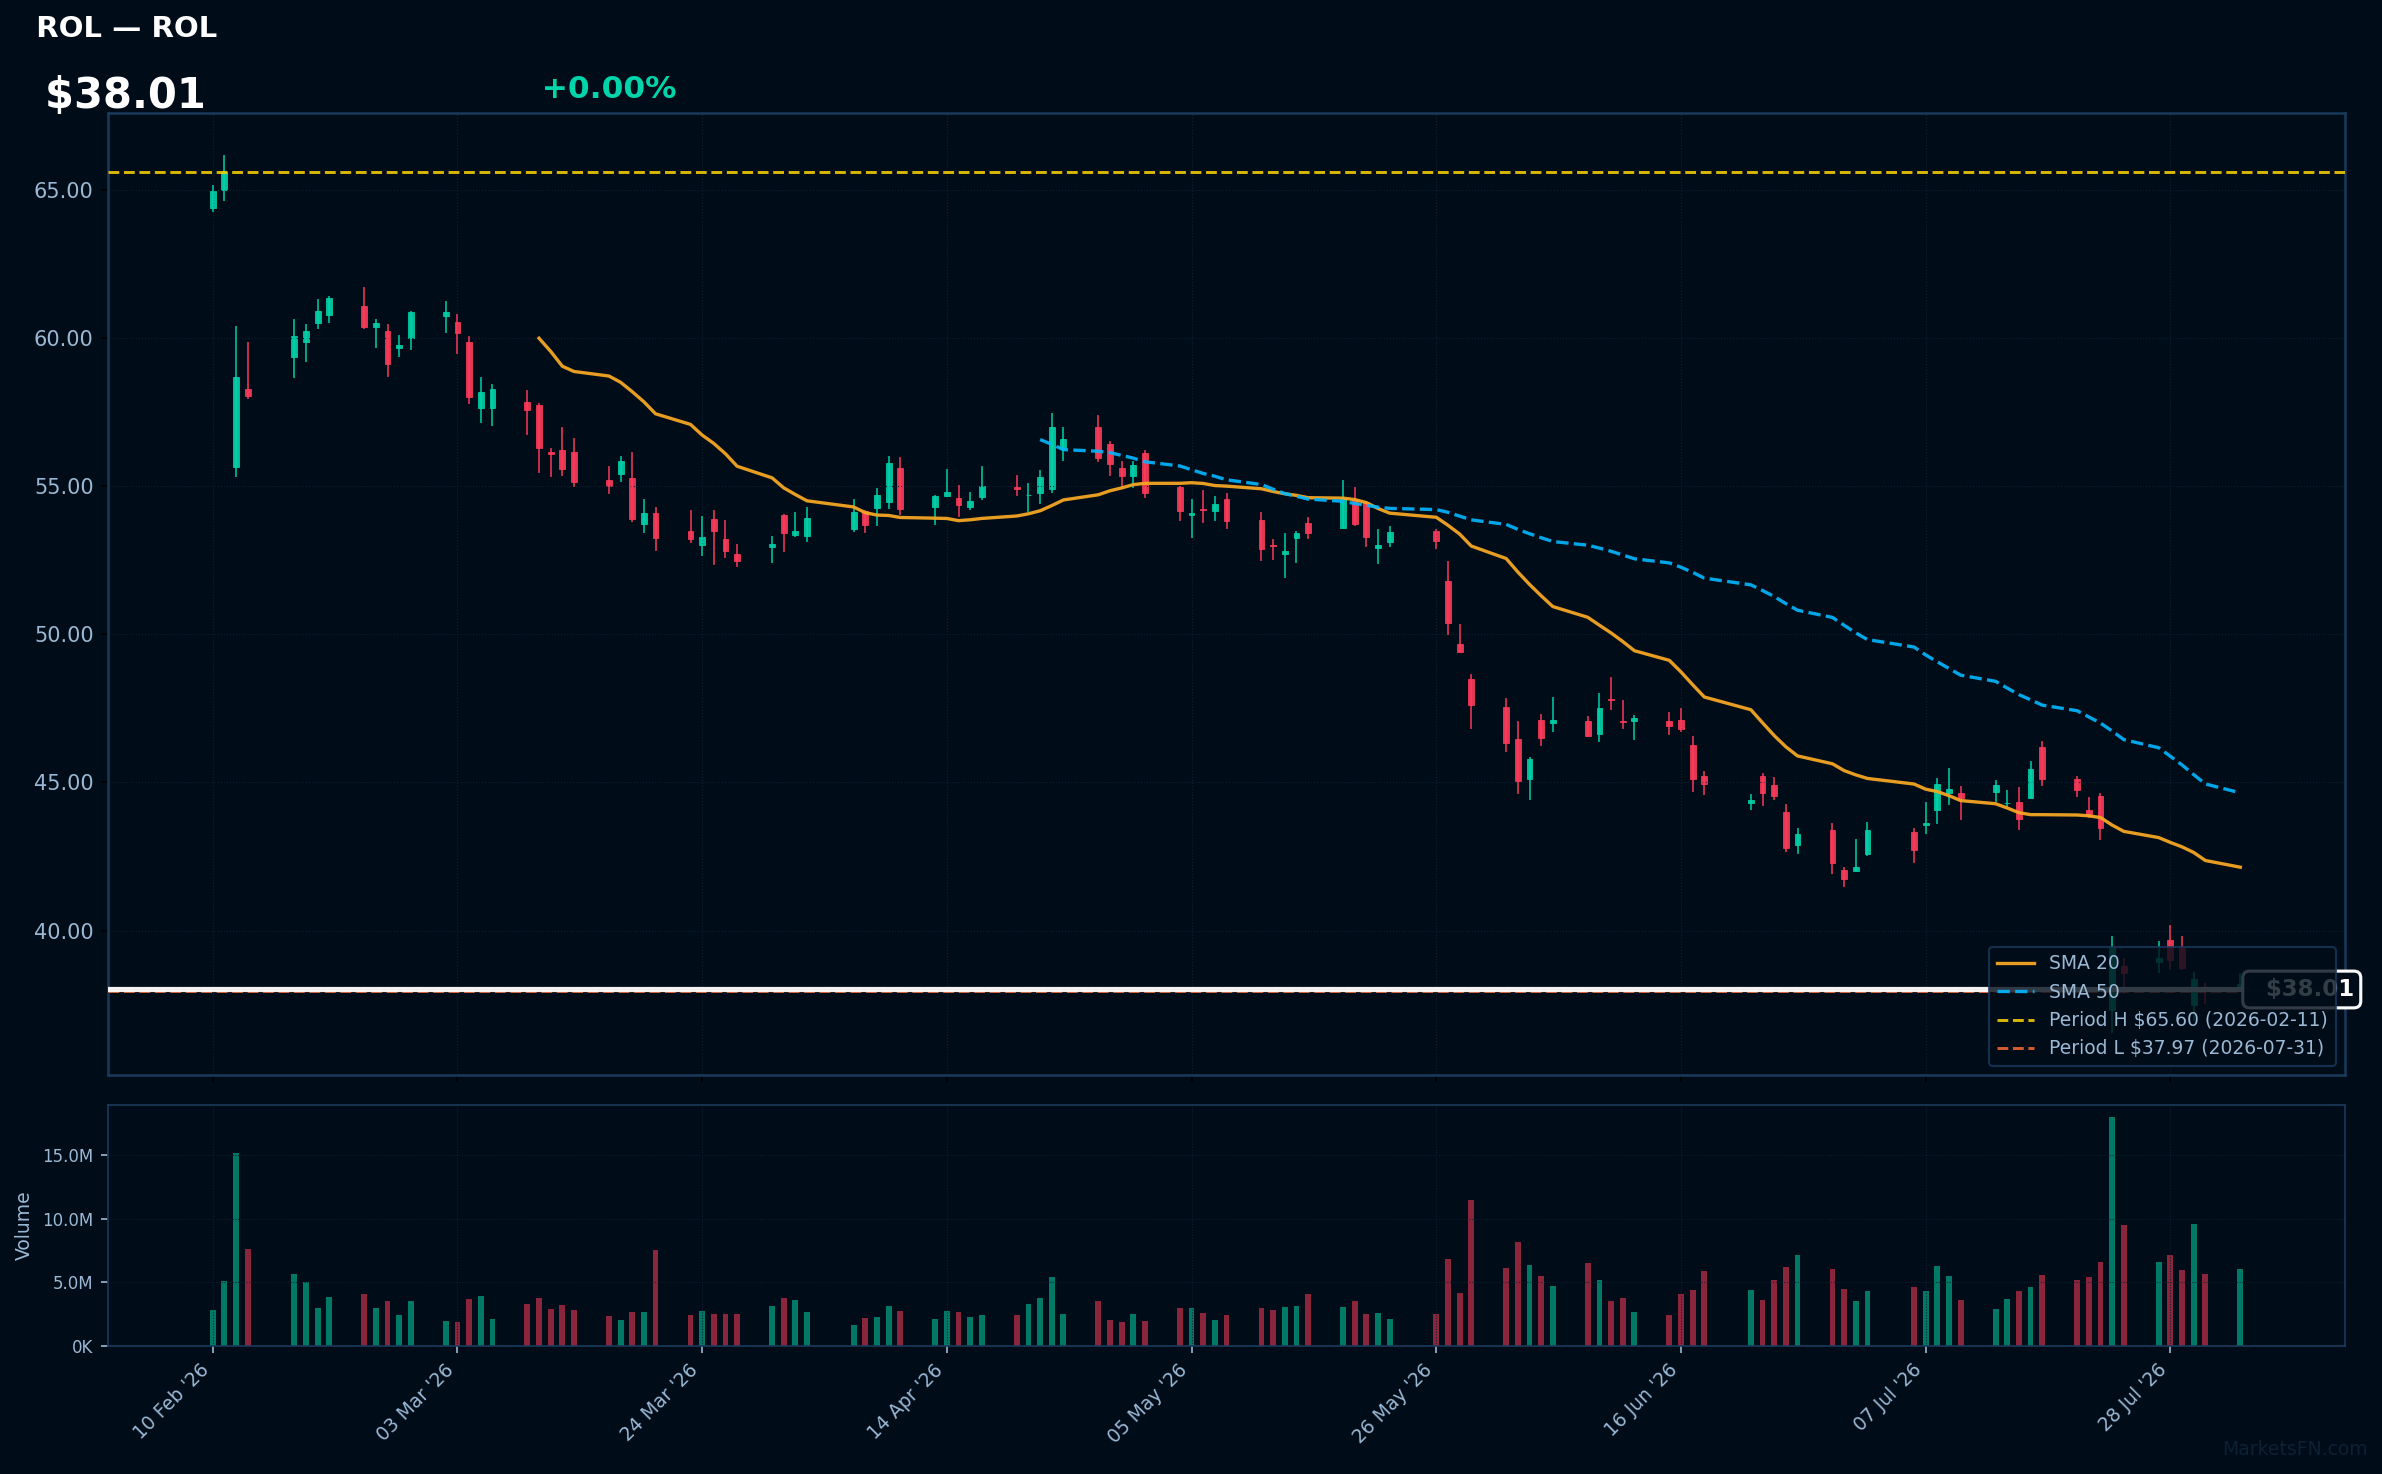Select the "10 Feb '26" date label
The height and width of the screenshot is (1474, 2382).
click(171, 1401)
